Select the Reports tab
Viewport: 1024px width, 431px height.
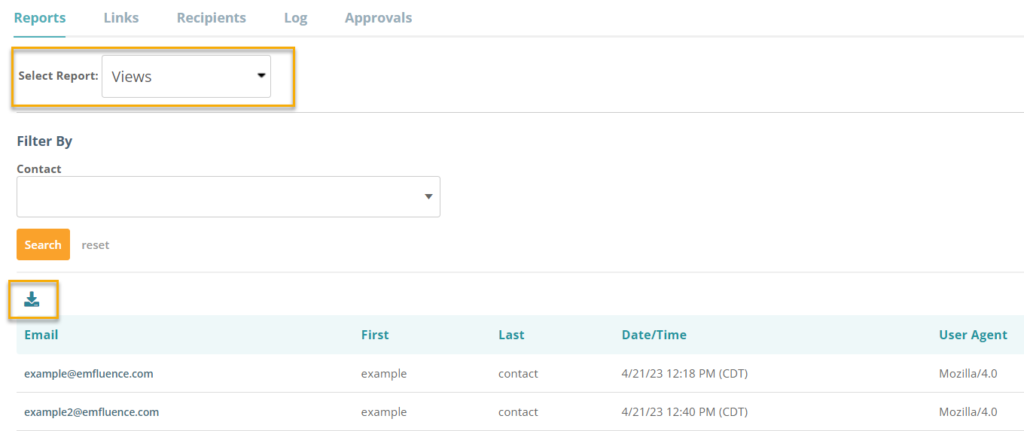(40, 18)
